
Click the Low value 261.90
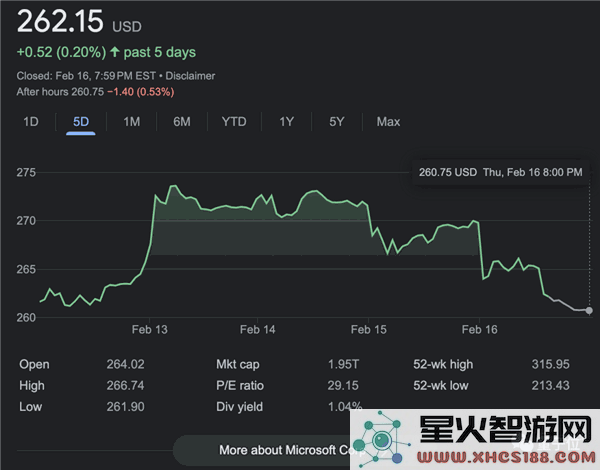126,406
